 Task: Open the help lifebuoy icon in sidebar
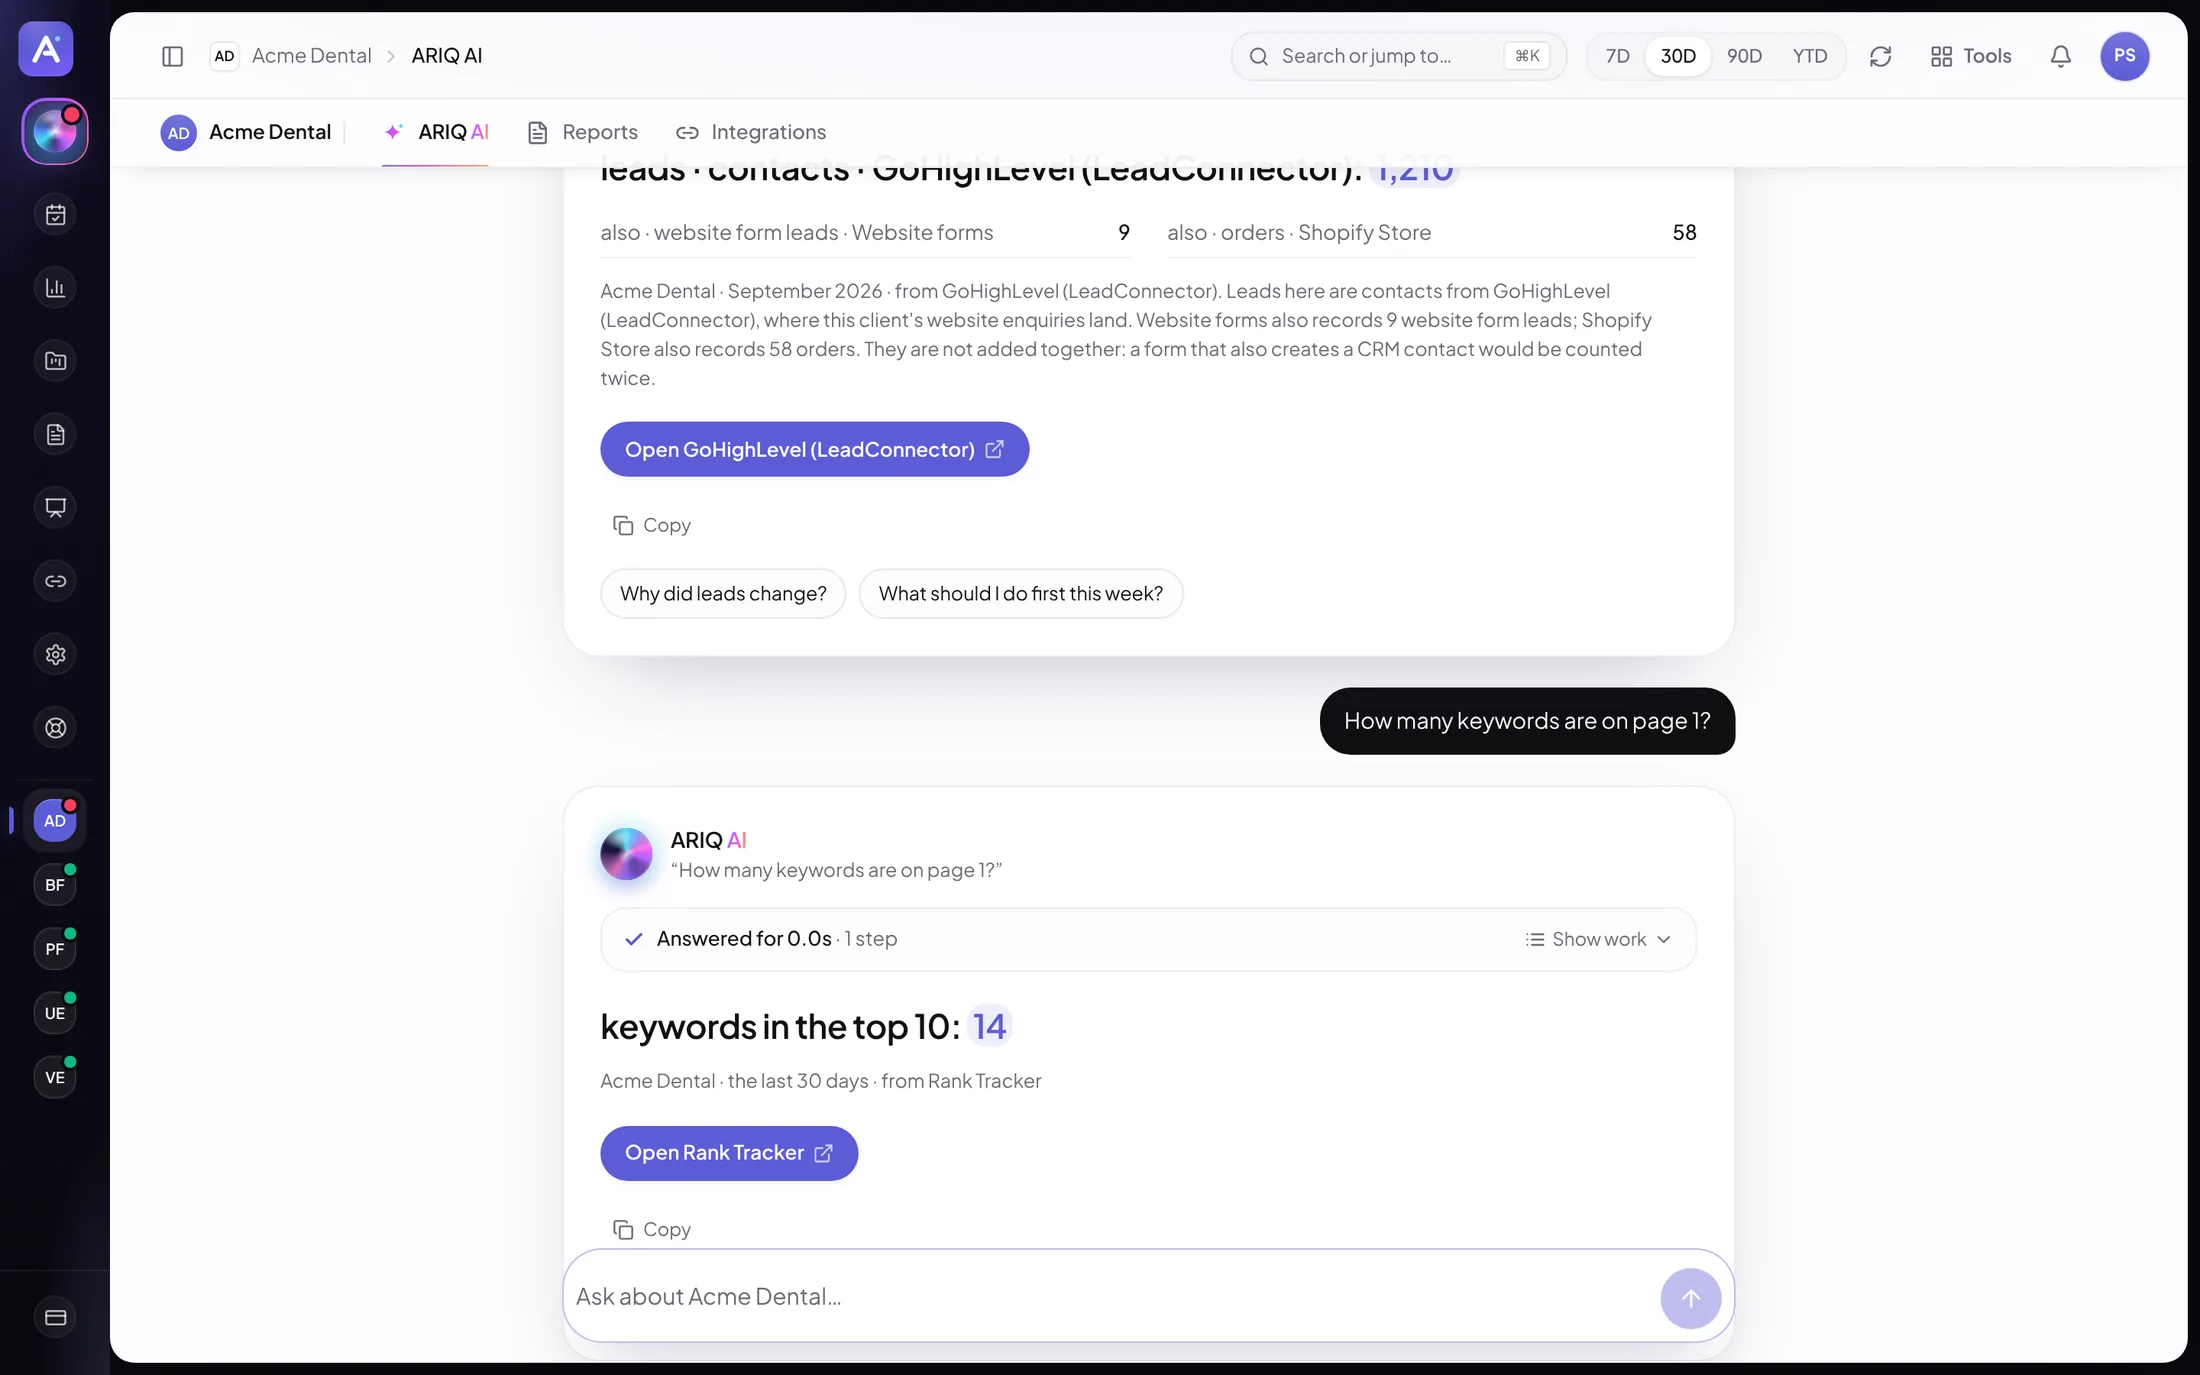click(x=56, y=728)
